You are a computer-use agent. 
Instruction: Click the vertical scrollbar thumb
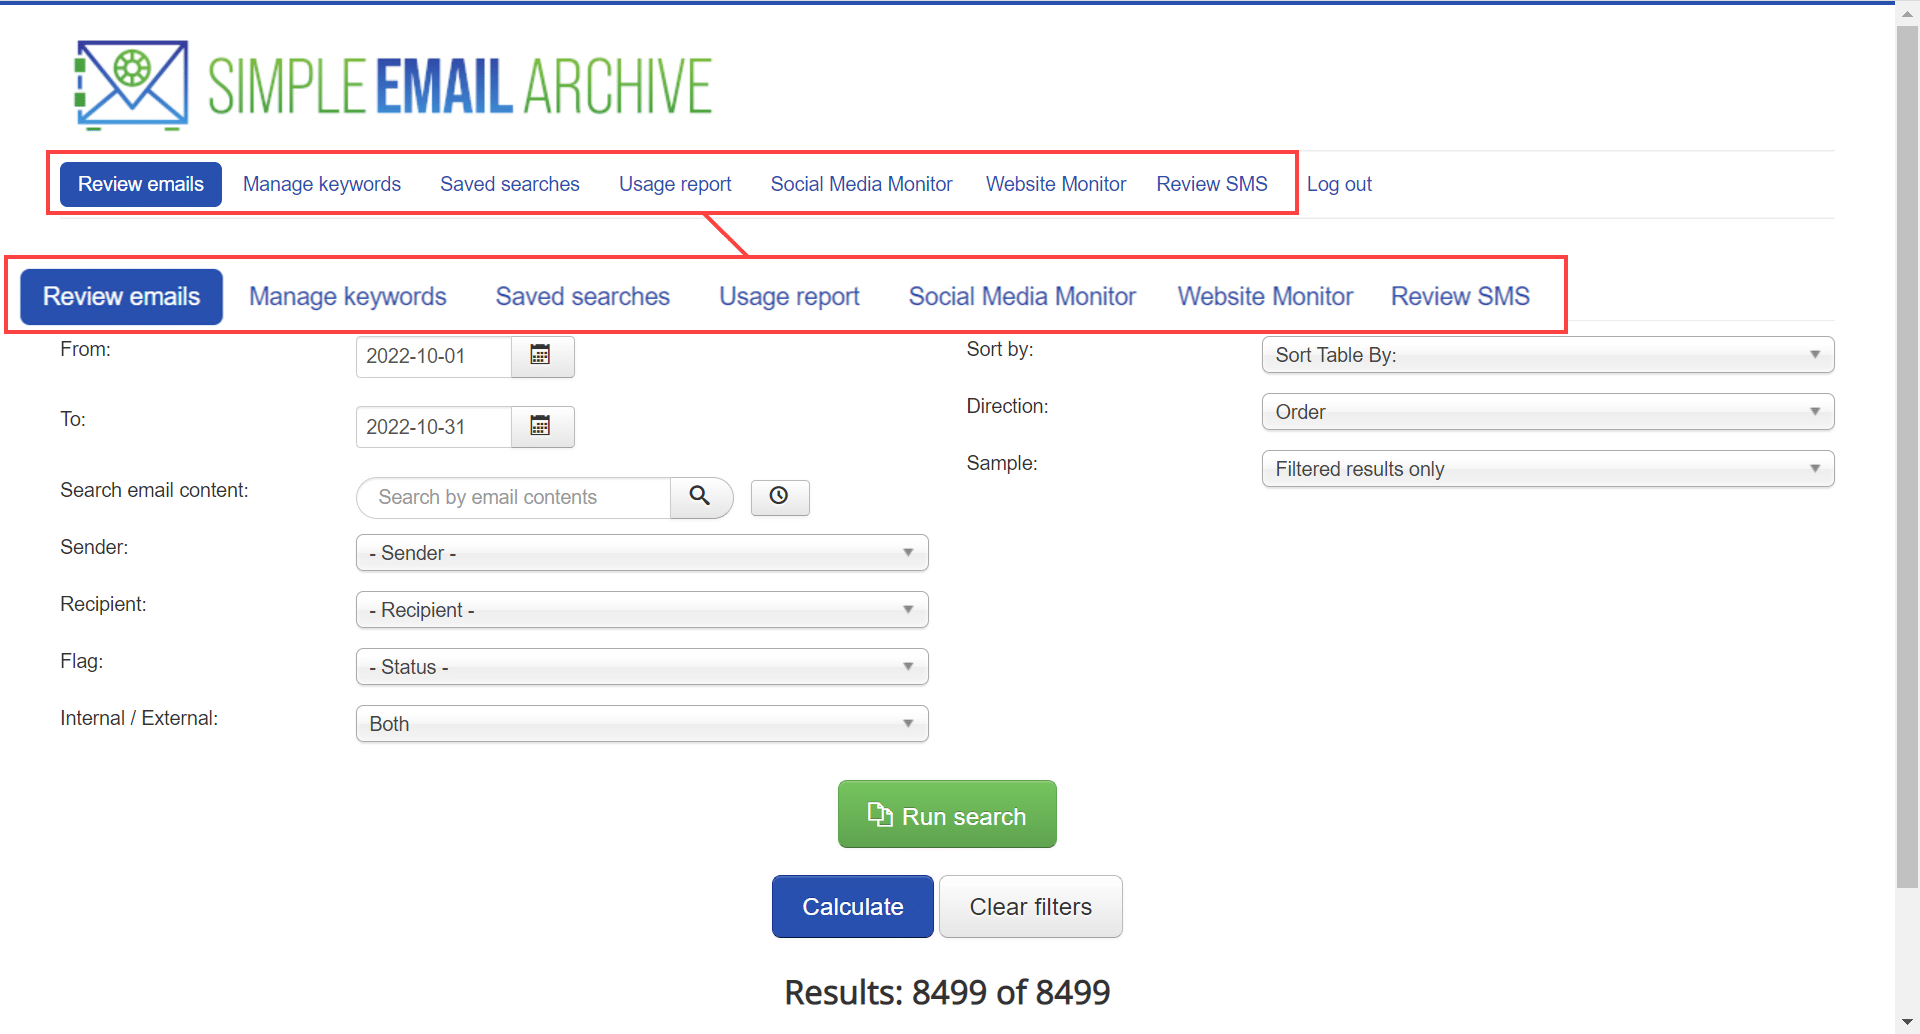click(1907, 457)
